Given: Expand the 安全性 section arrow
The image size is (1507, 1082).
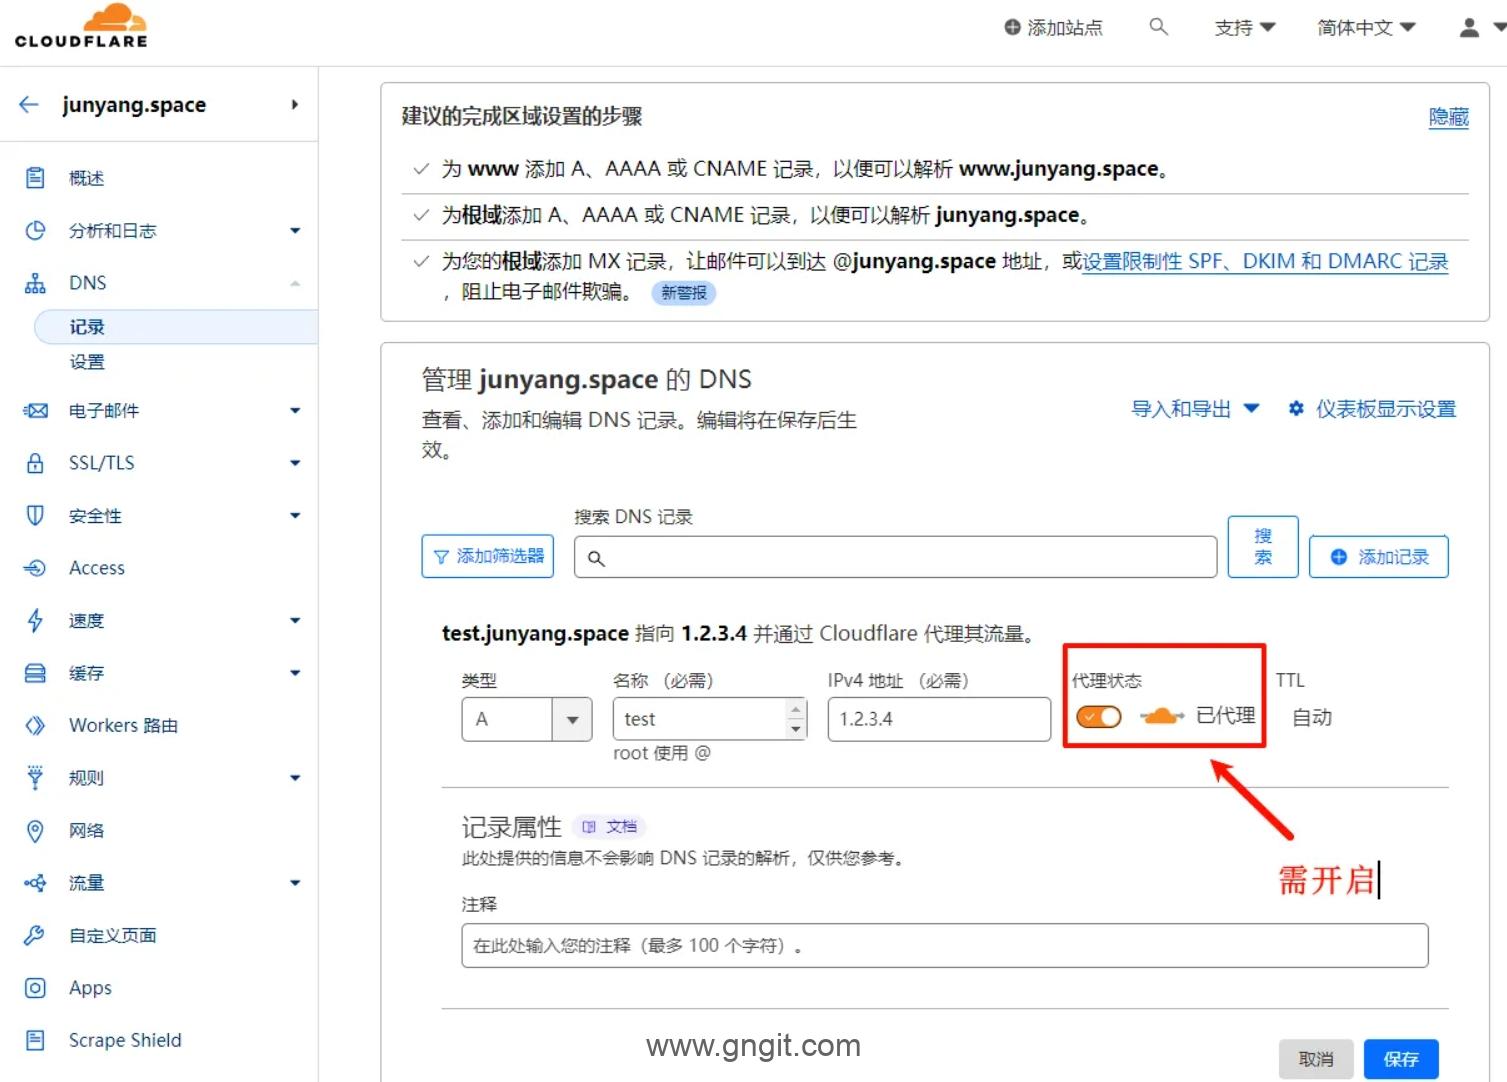Looking at the screenshot, I should [x=295, y=515].
